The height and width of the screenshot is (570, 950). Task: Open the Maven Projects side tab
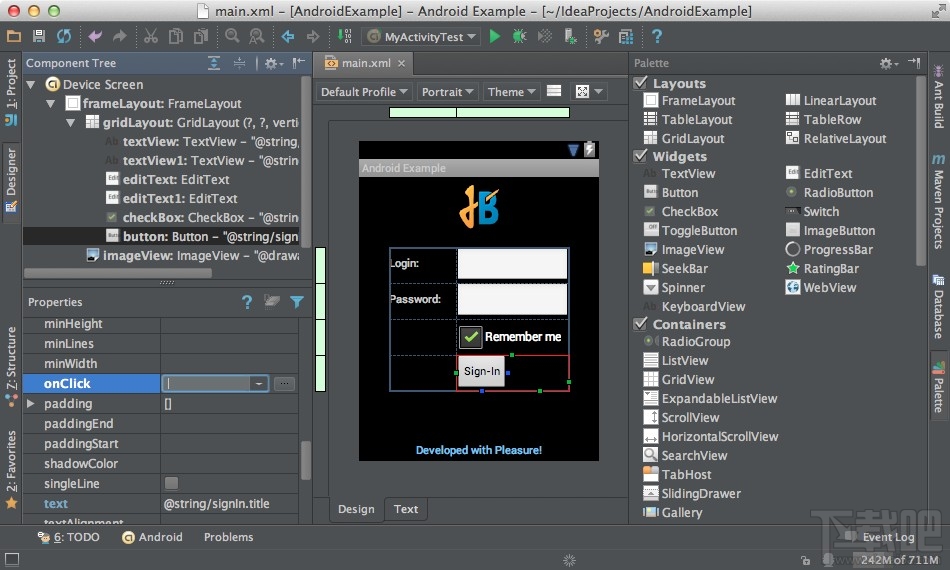coord(938,205)
